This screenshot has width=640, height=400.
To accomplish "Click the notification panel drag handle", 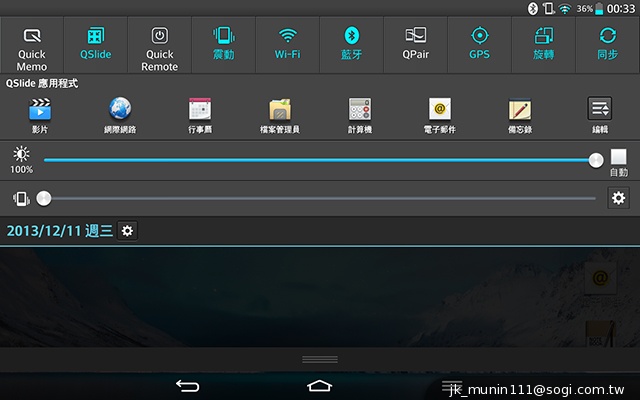I will [x=320, y=359].
